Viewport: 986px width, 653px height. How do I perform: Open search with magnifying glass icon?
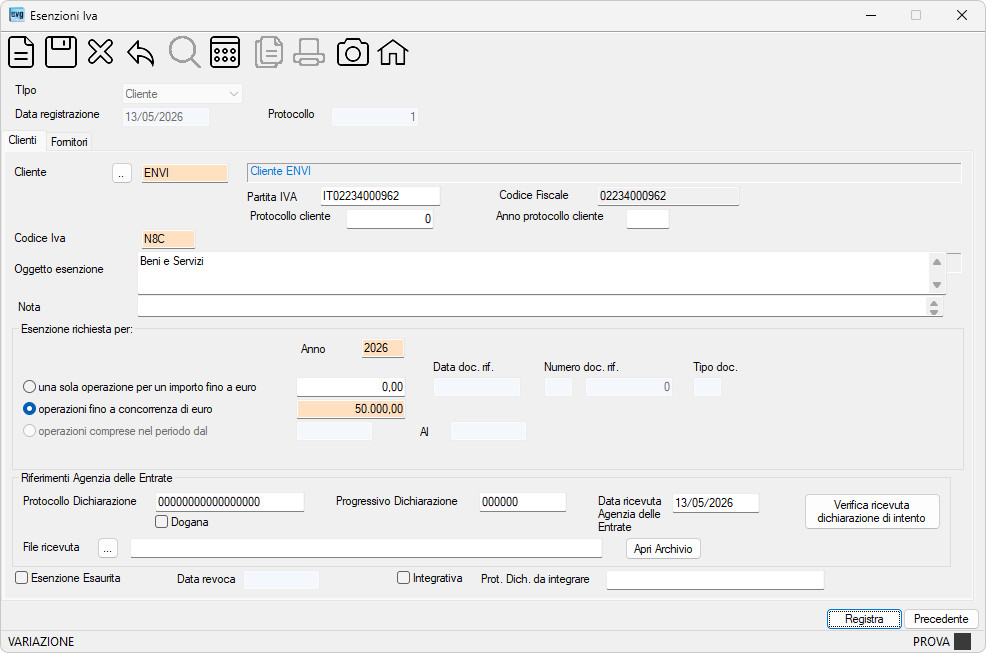pyautogui.click(x=184, y=52)
